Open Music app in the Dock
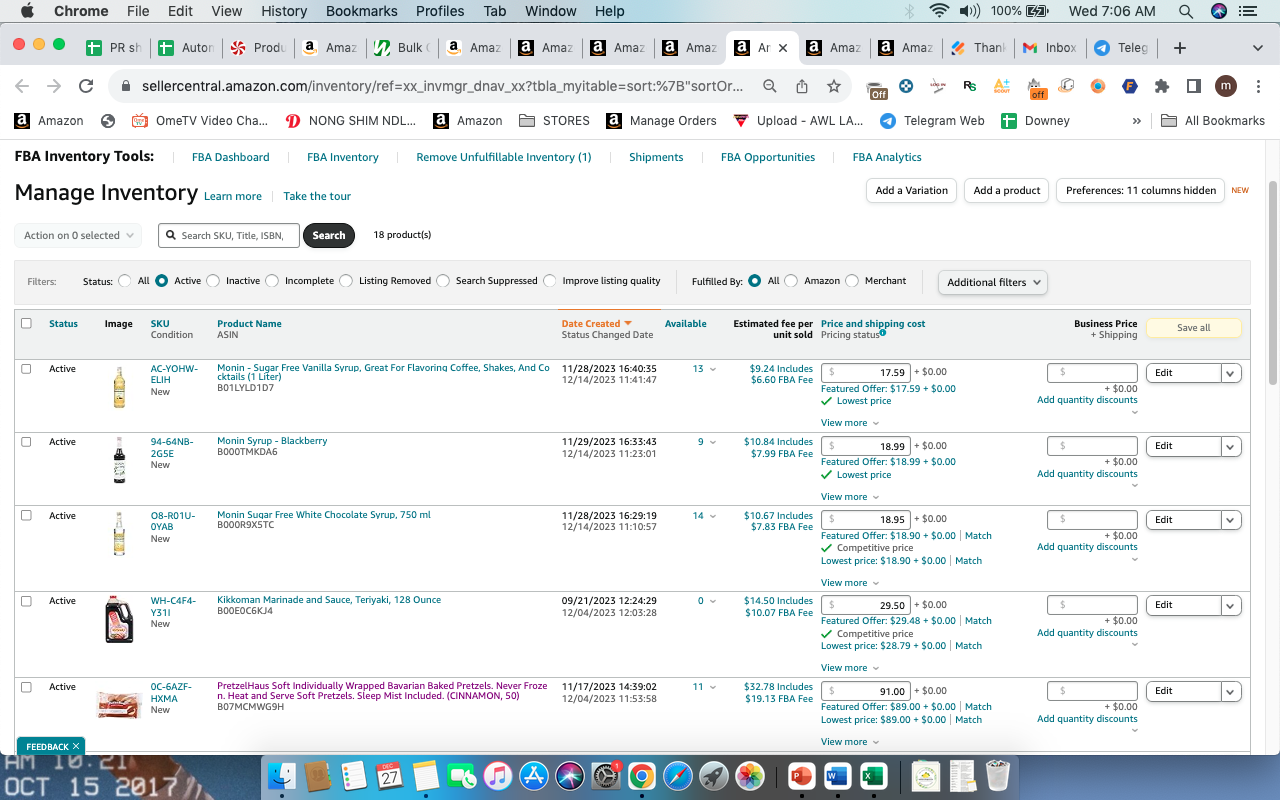1280x800 pixels. 497,775
